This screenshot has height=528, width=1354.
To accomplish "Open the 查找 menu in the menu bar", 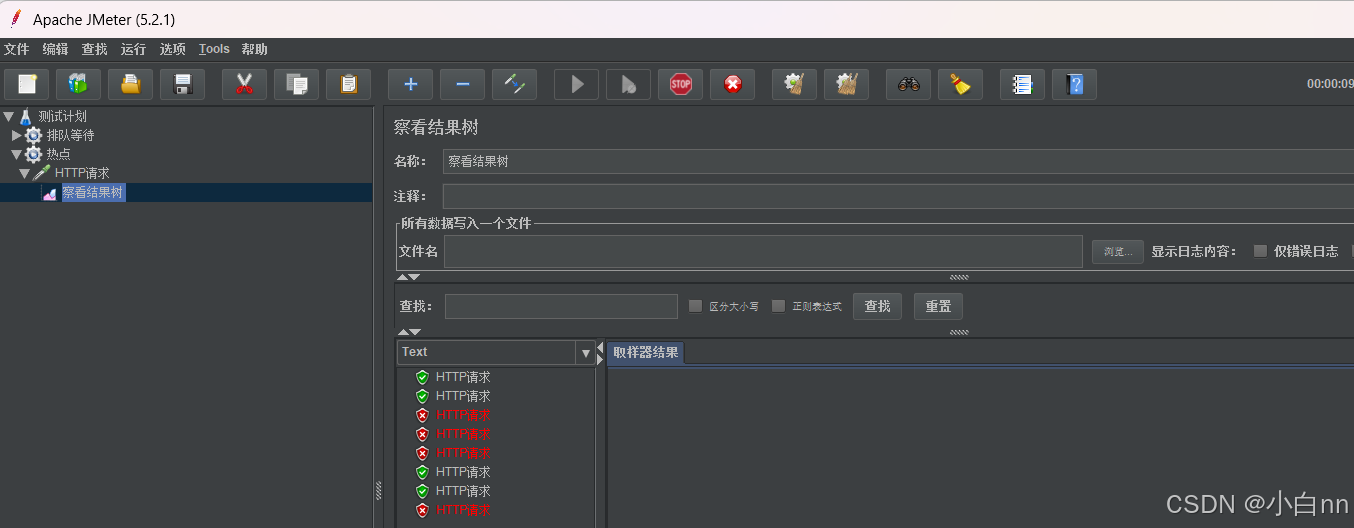I will tap(95, 49).
